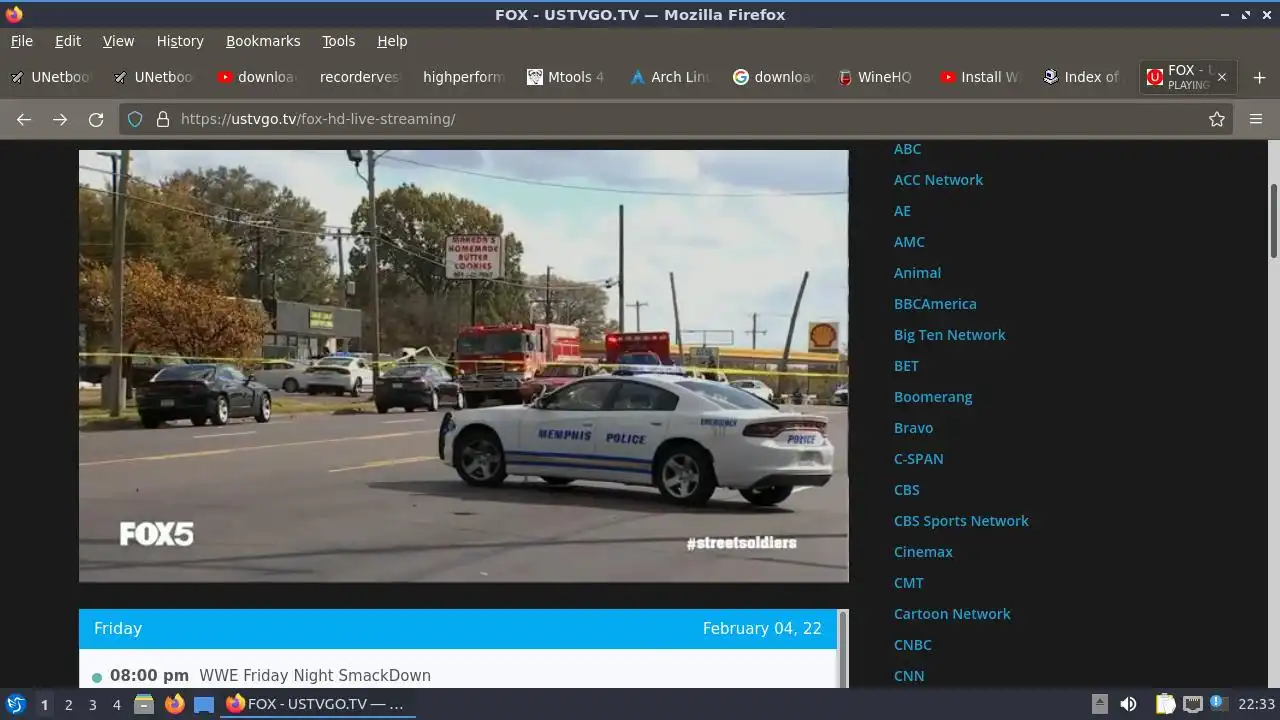Screen dimensions: 1280x720
Task: Go forward one page
Action: [x=60, y=119]
